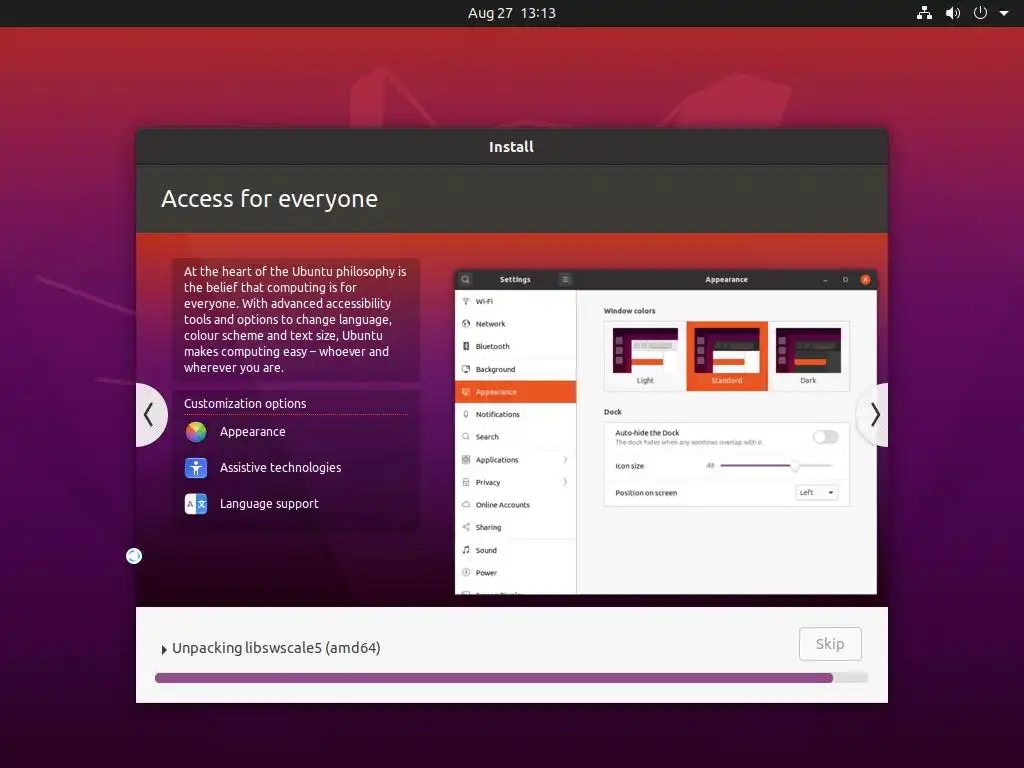1024x768 pixels.
Task: Open Applications row in Settings sidebar
Action: pyautogui.click(x=515, y=460)
